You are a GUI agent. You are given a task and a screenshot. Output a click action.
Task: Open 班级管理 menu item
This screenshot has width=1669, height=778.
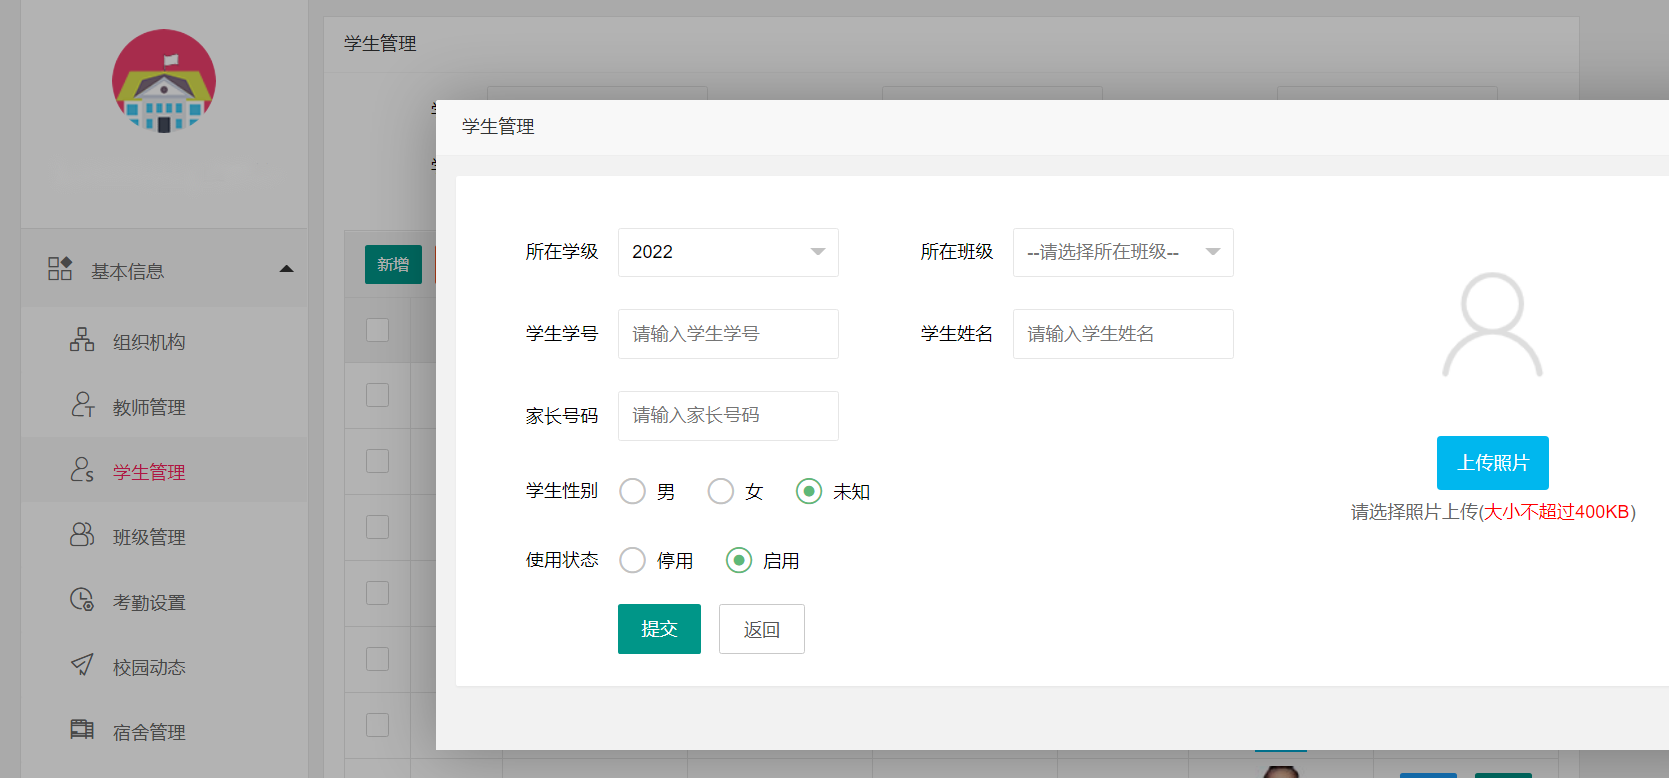click(x=149, y=537)
